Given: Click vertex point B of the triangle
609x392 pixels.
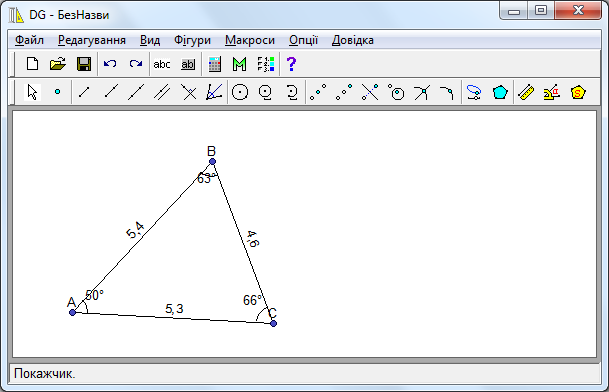Looking at the screenshot, I should click(212, 161).
